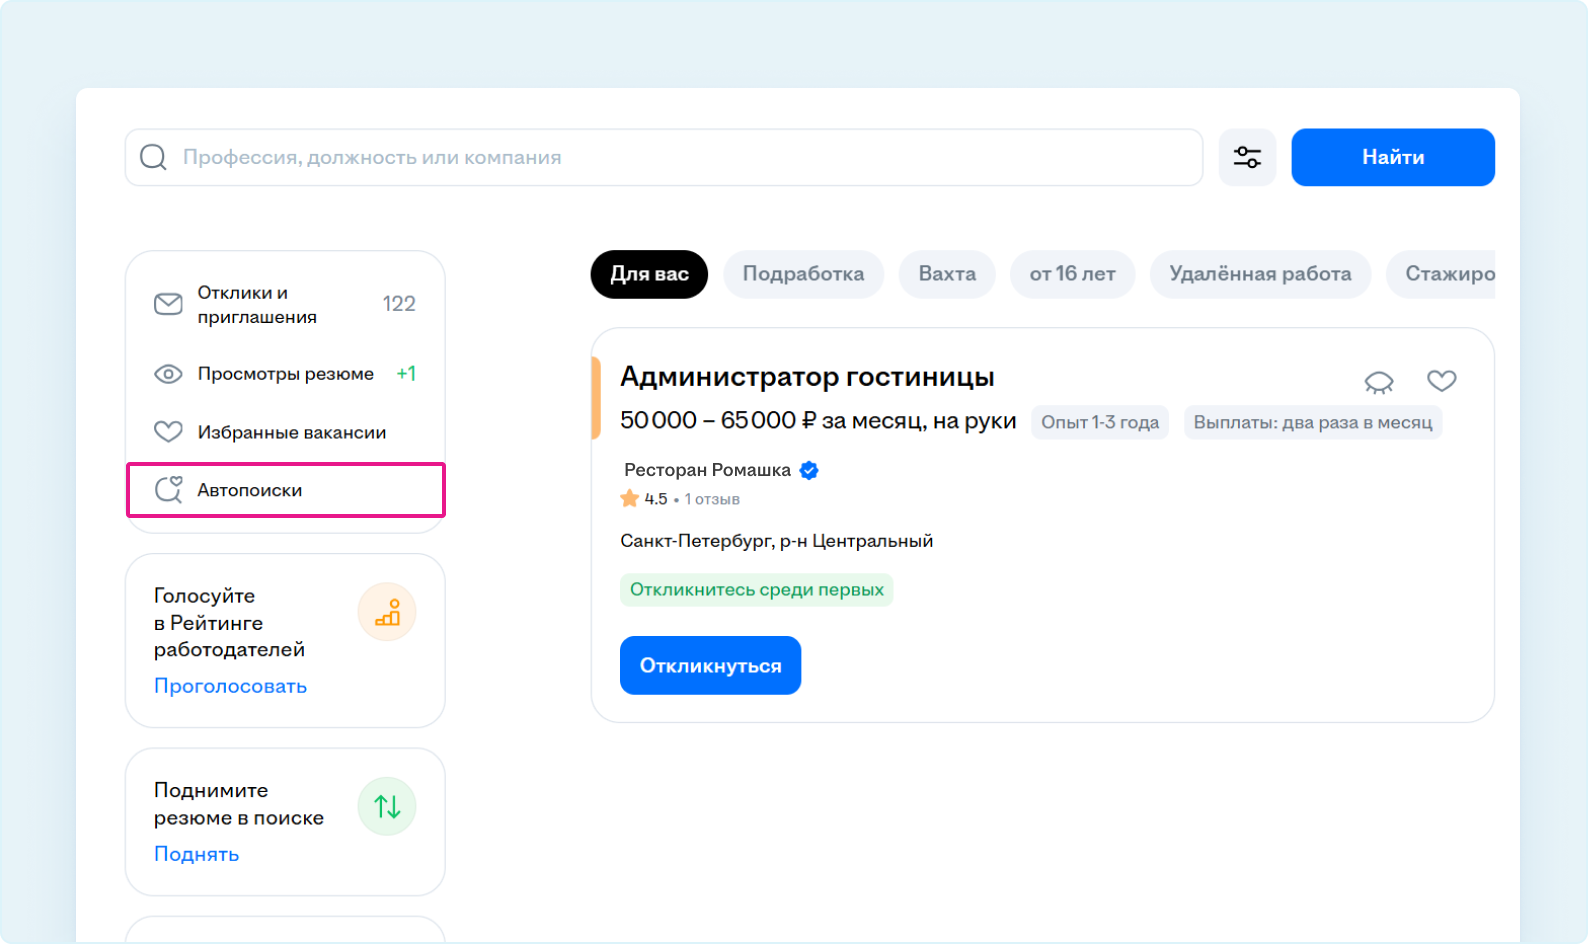Select the Удалённая работа filter
The image size is (1588, 944).
(x=1260, y=274)
